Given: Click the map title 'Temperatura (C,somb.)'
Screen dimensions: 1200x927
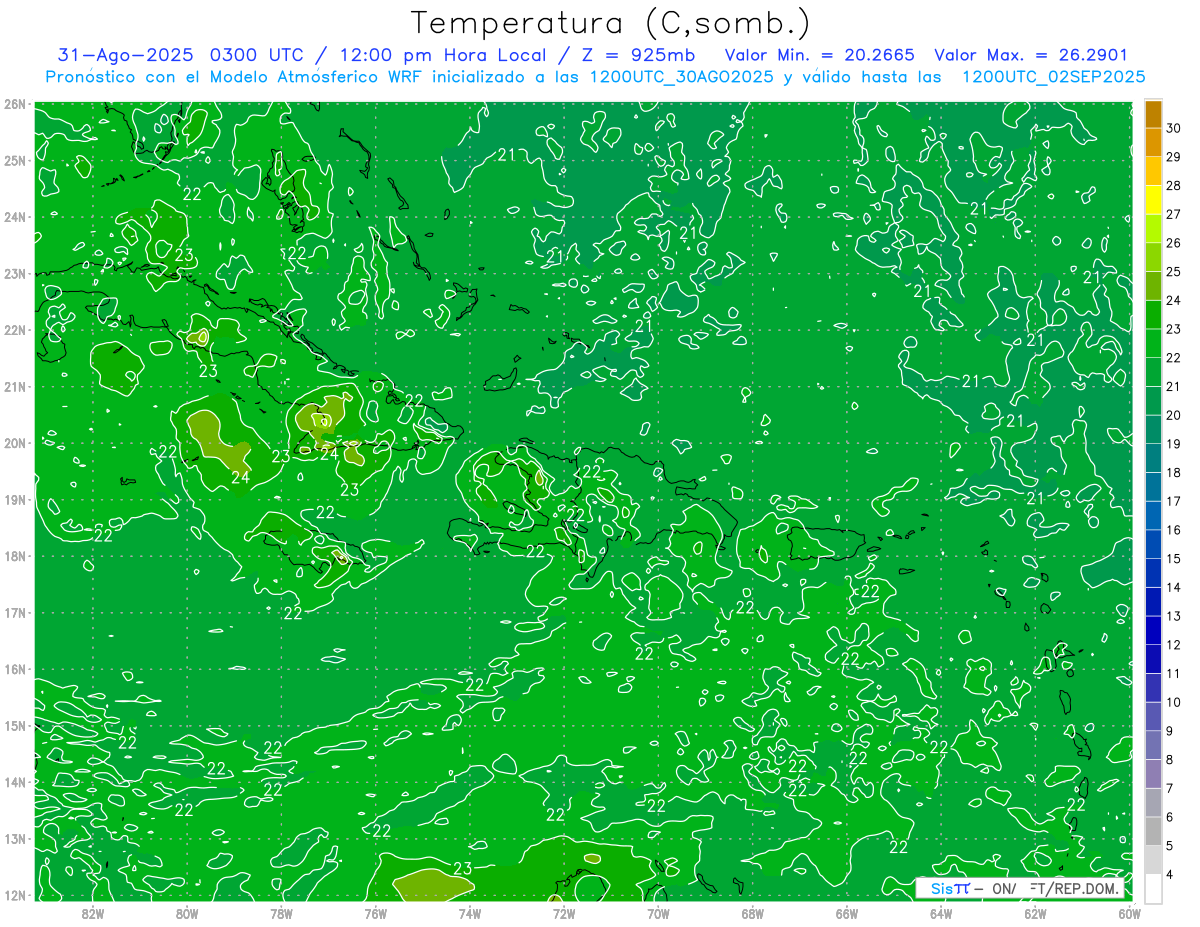Looking at the screenshot, I should tap(610, 24).
